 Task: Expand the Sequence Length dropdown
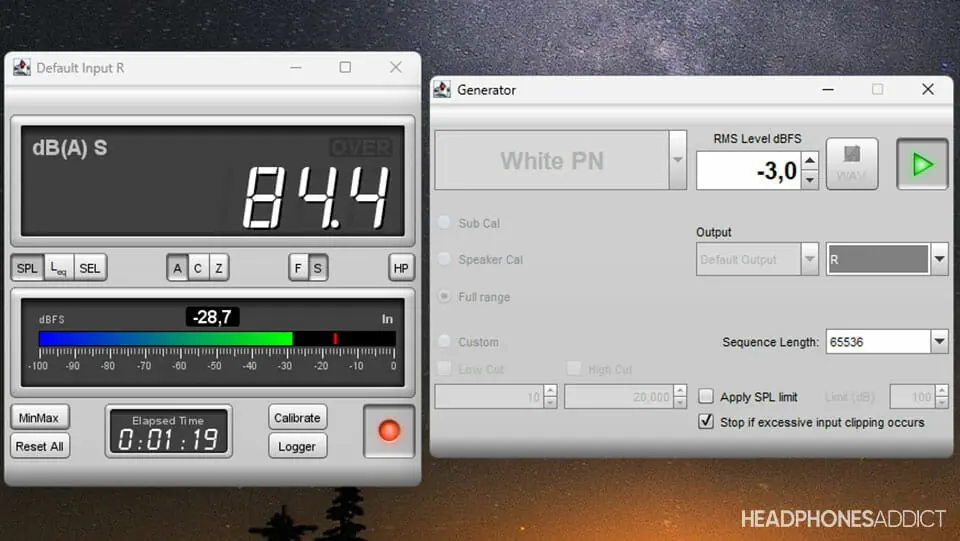(939, 341)
